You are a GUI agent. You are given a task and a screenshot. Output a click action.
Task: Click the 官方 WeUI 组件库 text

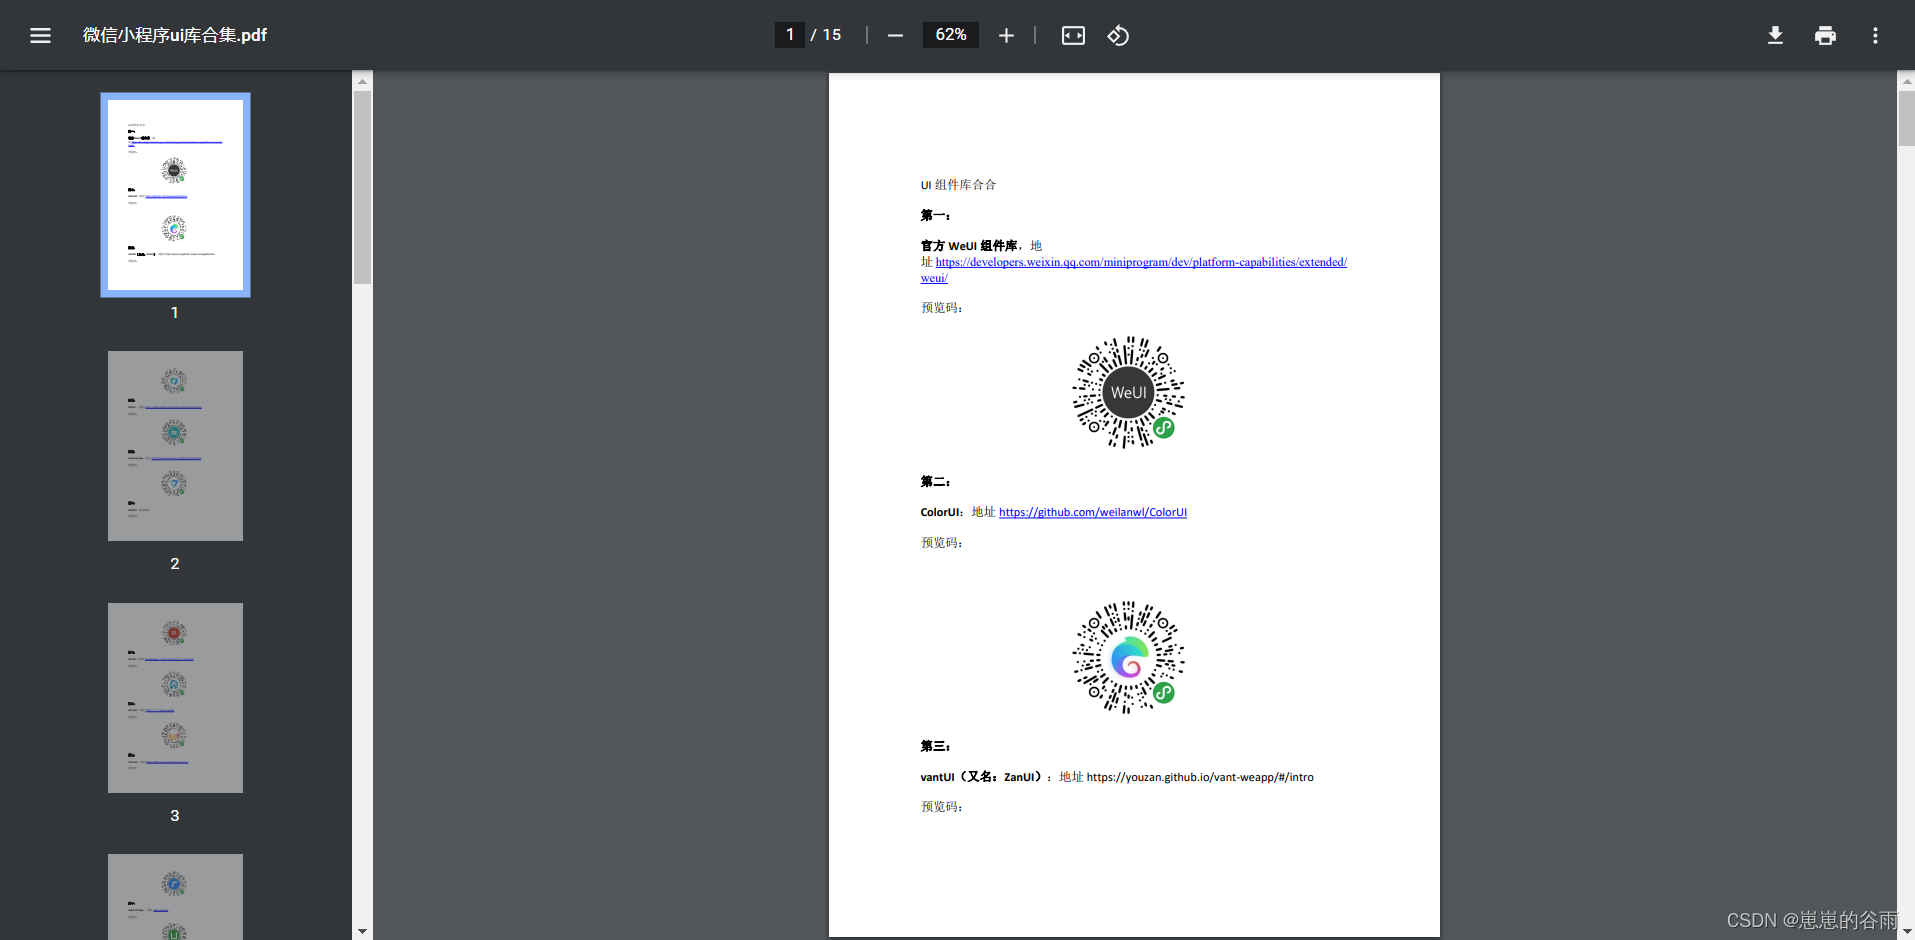[x=969, y=246]
